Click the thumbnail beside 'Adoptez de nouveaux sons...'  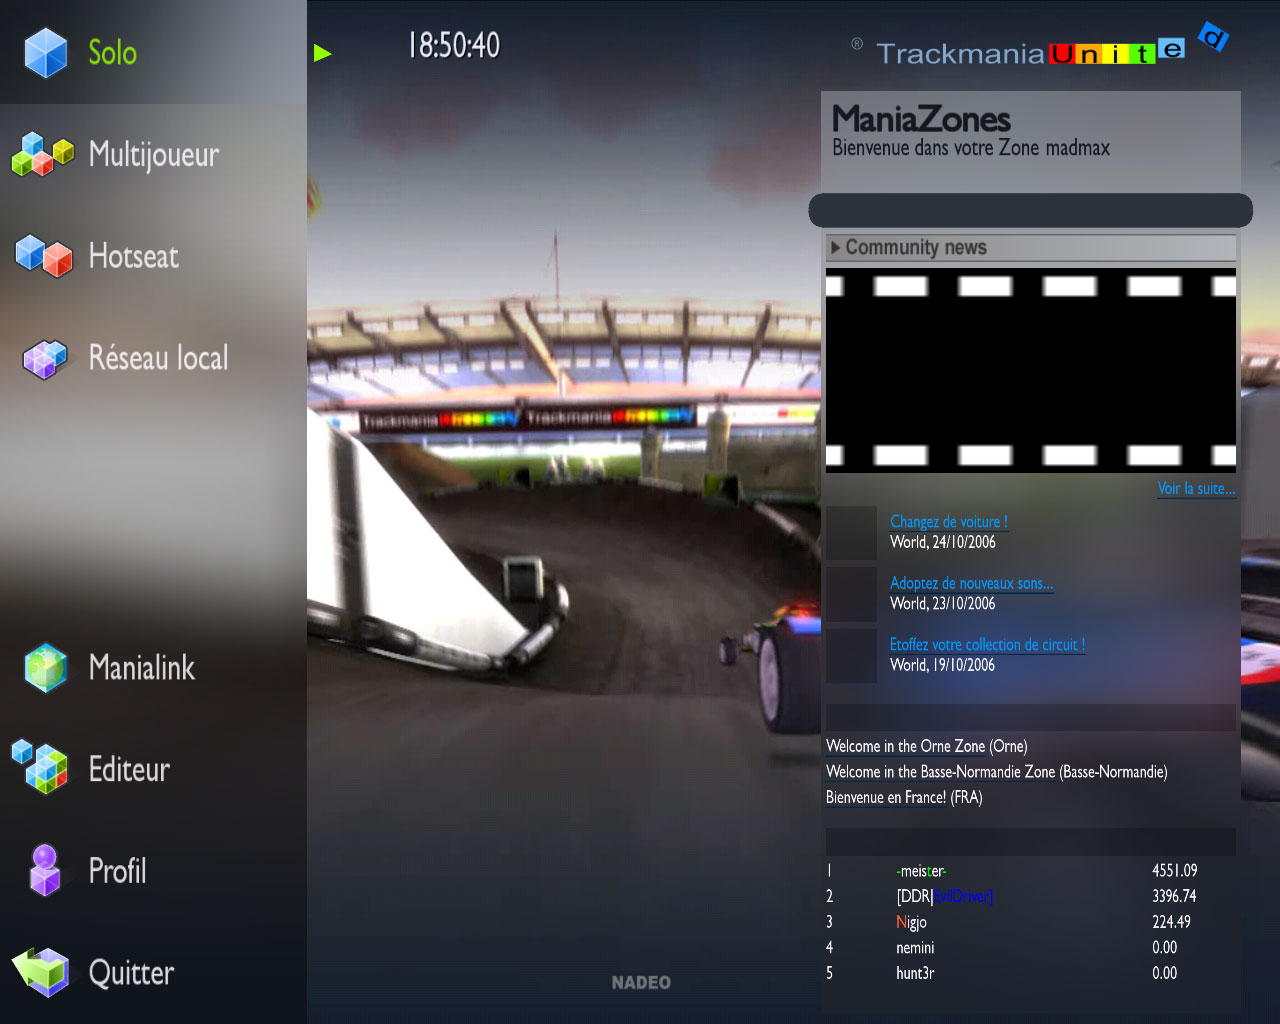851,594
